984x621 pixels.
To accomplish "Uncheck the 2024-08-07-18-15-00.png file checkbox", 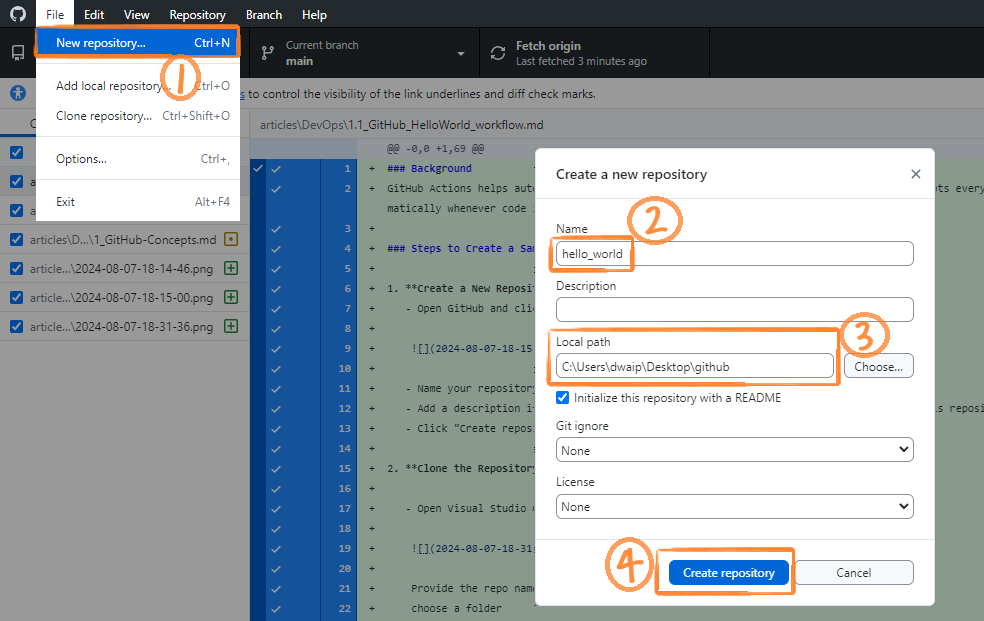I will tap(17, 297).
